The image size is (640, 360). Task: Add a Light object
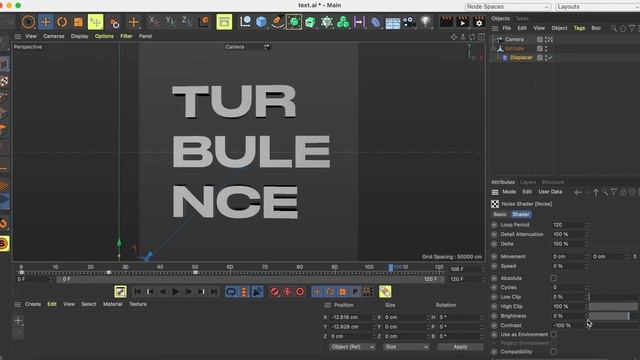click(426, 22)
